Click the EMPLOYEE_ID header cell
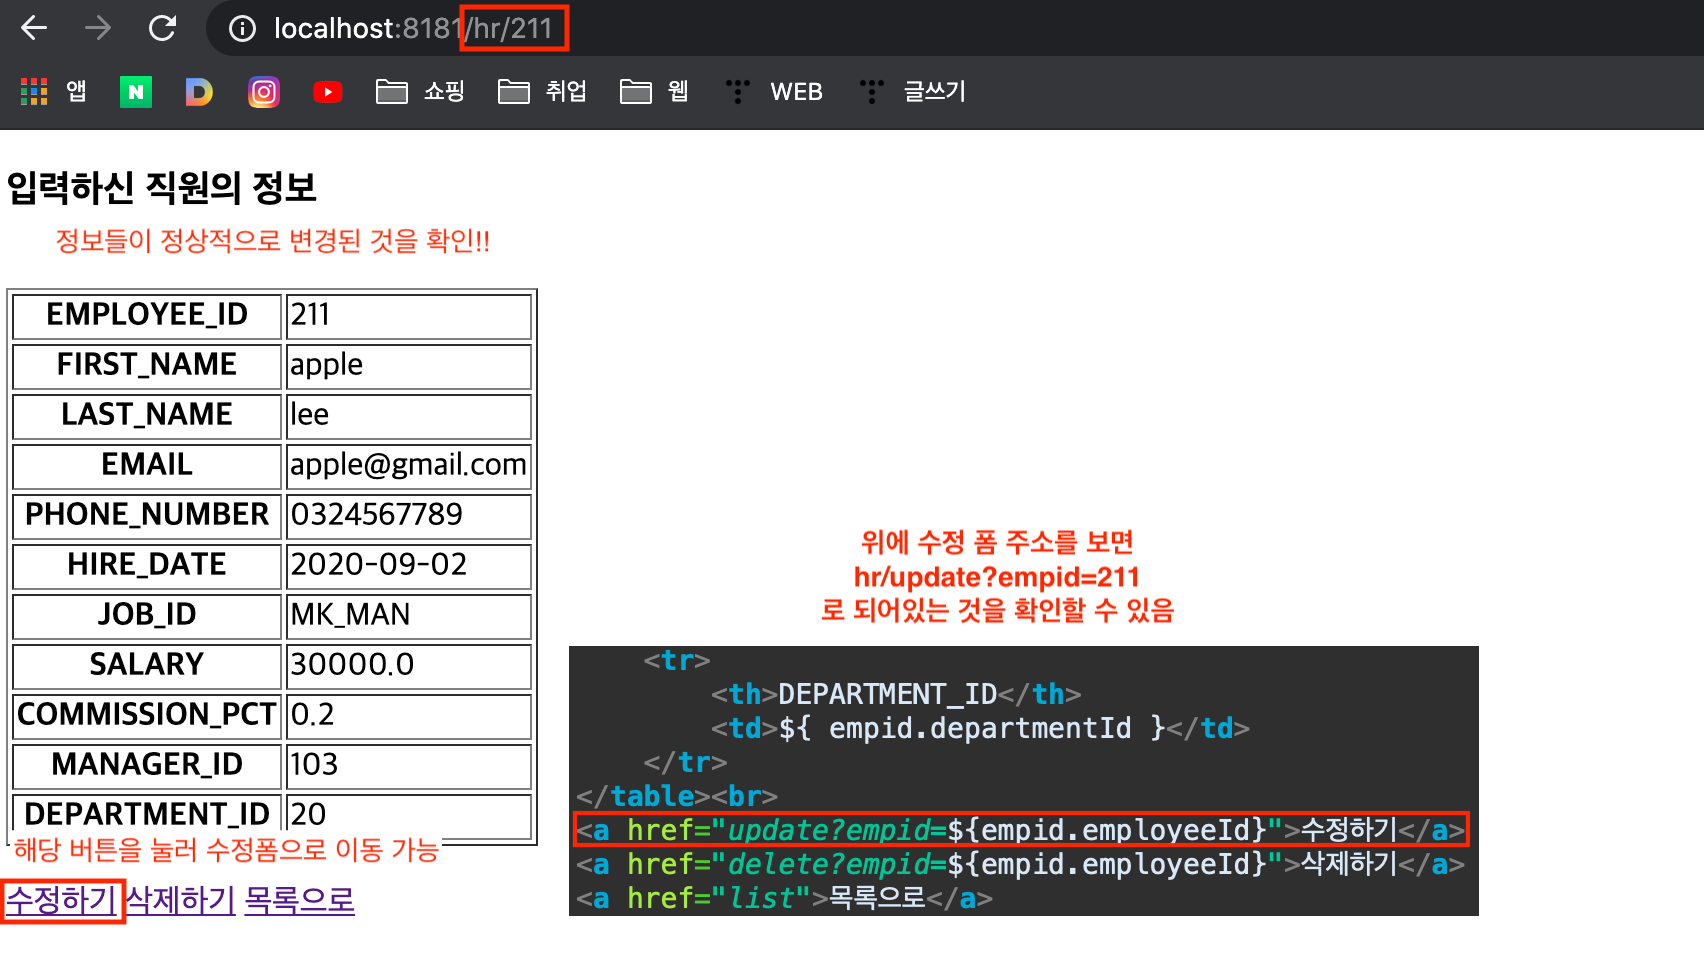The width and height of the screenshot is (1704, 956). [147, 316]
